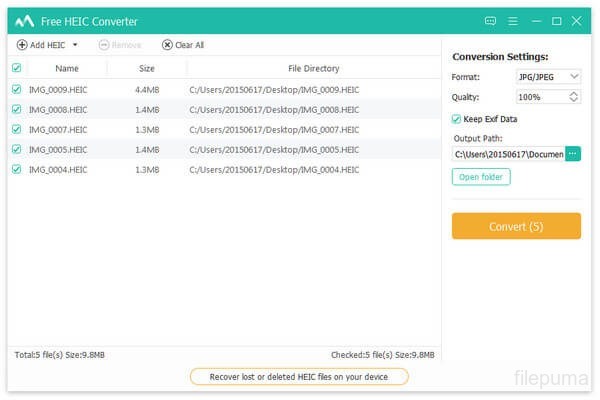The width and height of the screenshot is (600, 400).
Task: Toggle the Keep Exif Data checkbox
Action: click(457, 119)
